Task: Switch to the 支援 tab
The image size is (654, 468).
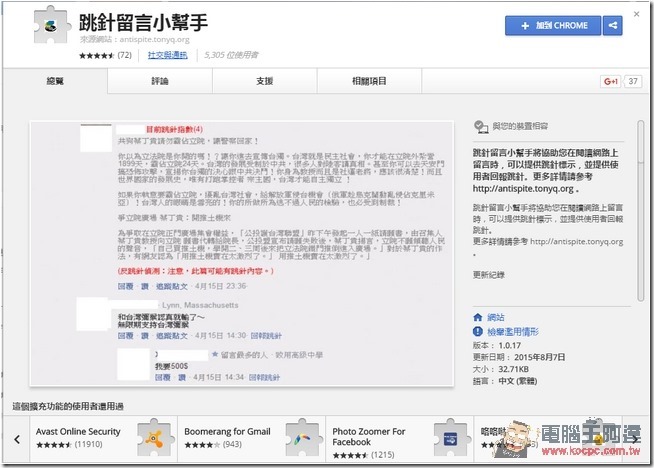Action: (264, 81)
